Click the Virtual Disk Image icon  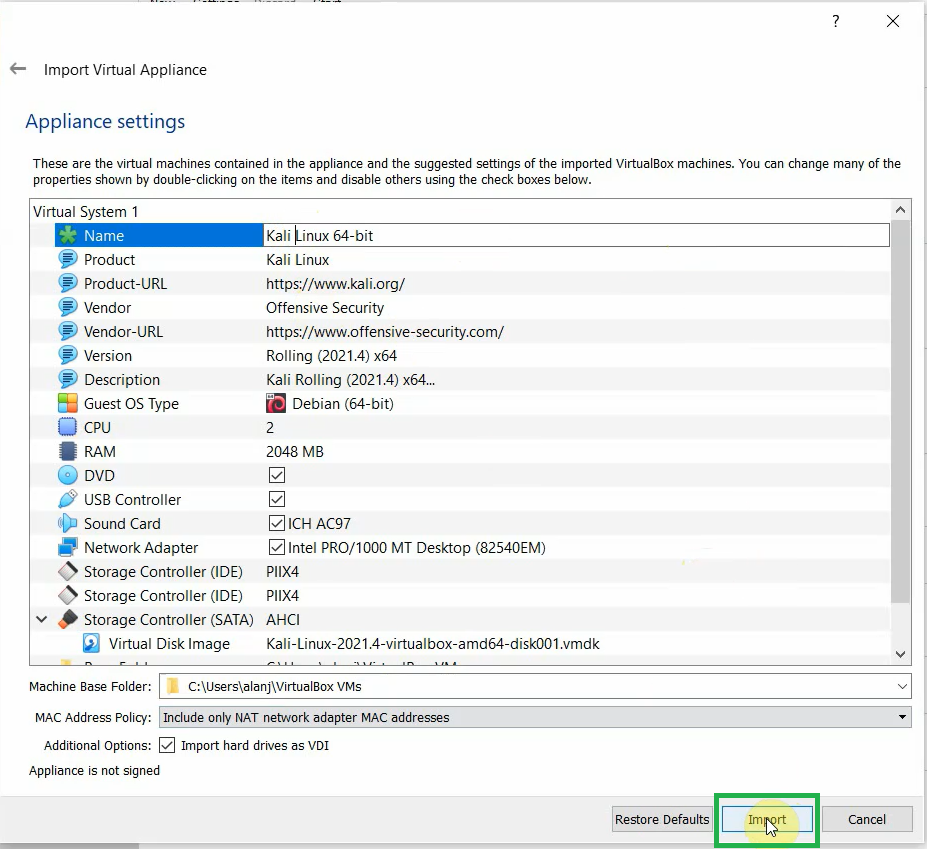coord(91,643)
